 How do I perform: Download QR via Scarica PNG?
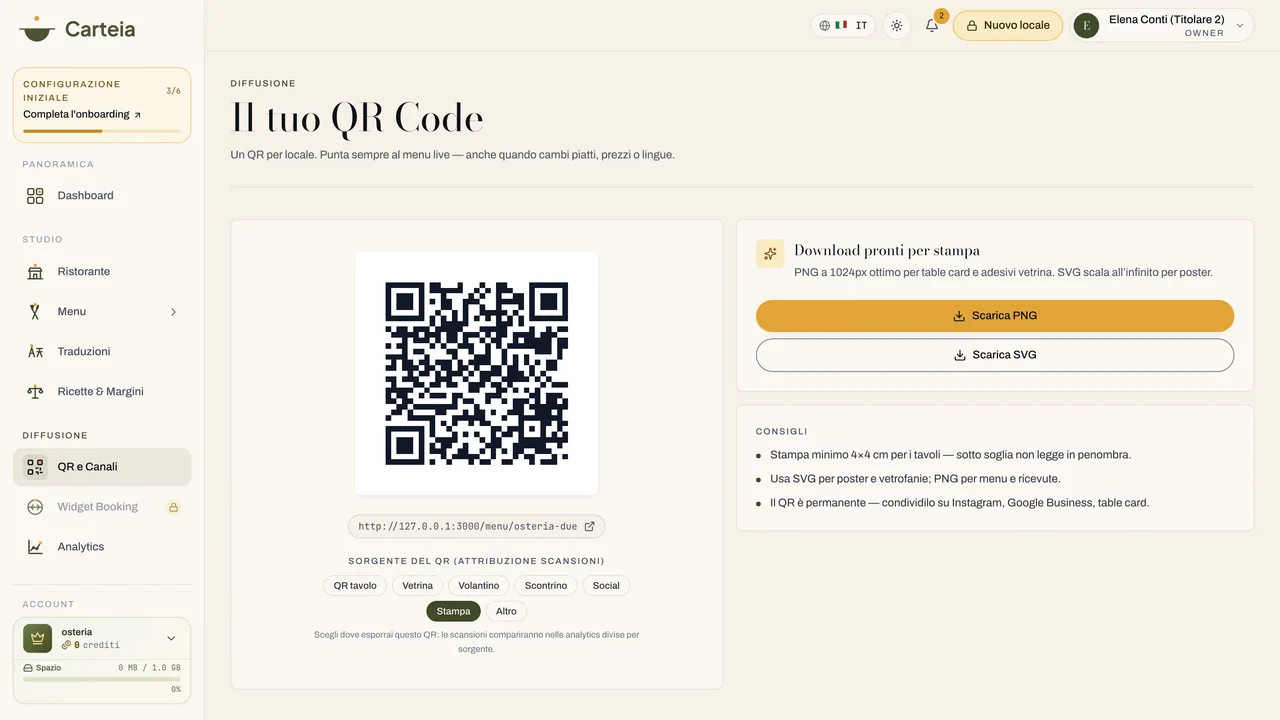click(995, 316)
